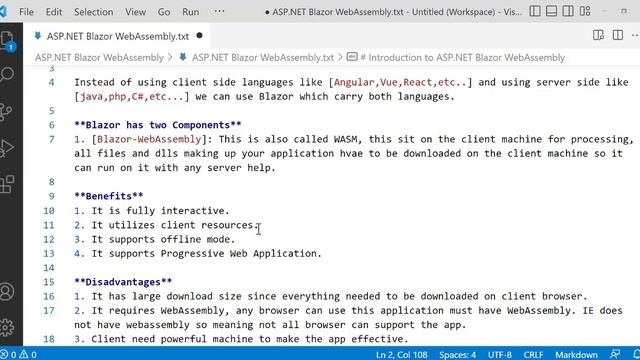Click the line 'It supports offline mode.'
Viewport: 640px width, 360px height.
(x=163, y=239)
